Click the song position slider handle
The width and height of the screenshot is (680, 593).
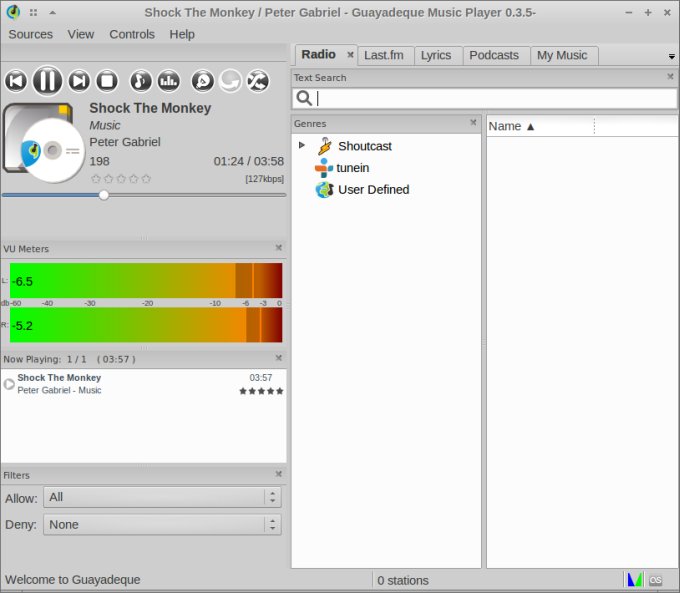tap(103, 195)
